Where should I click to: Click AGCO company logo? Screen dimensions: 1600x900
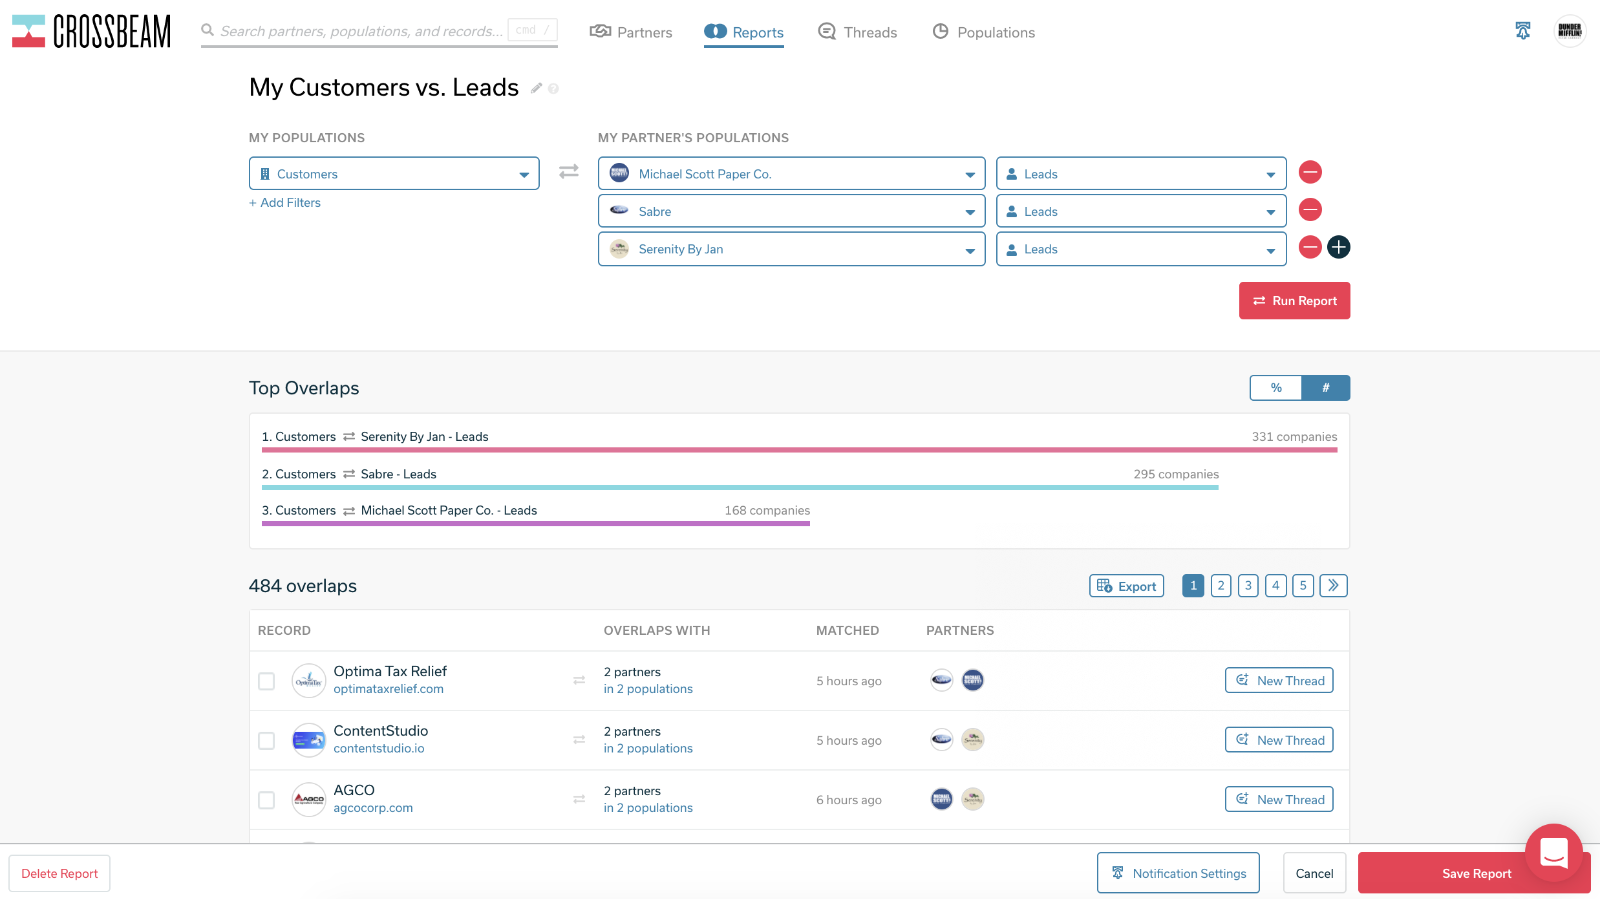[309, 799]
